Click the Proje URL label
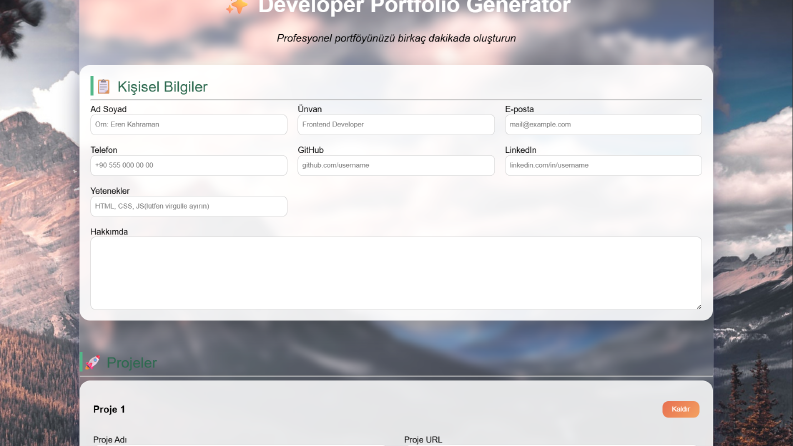 [423, 440]
